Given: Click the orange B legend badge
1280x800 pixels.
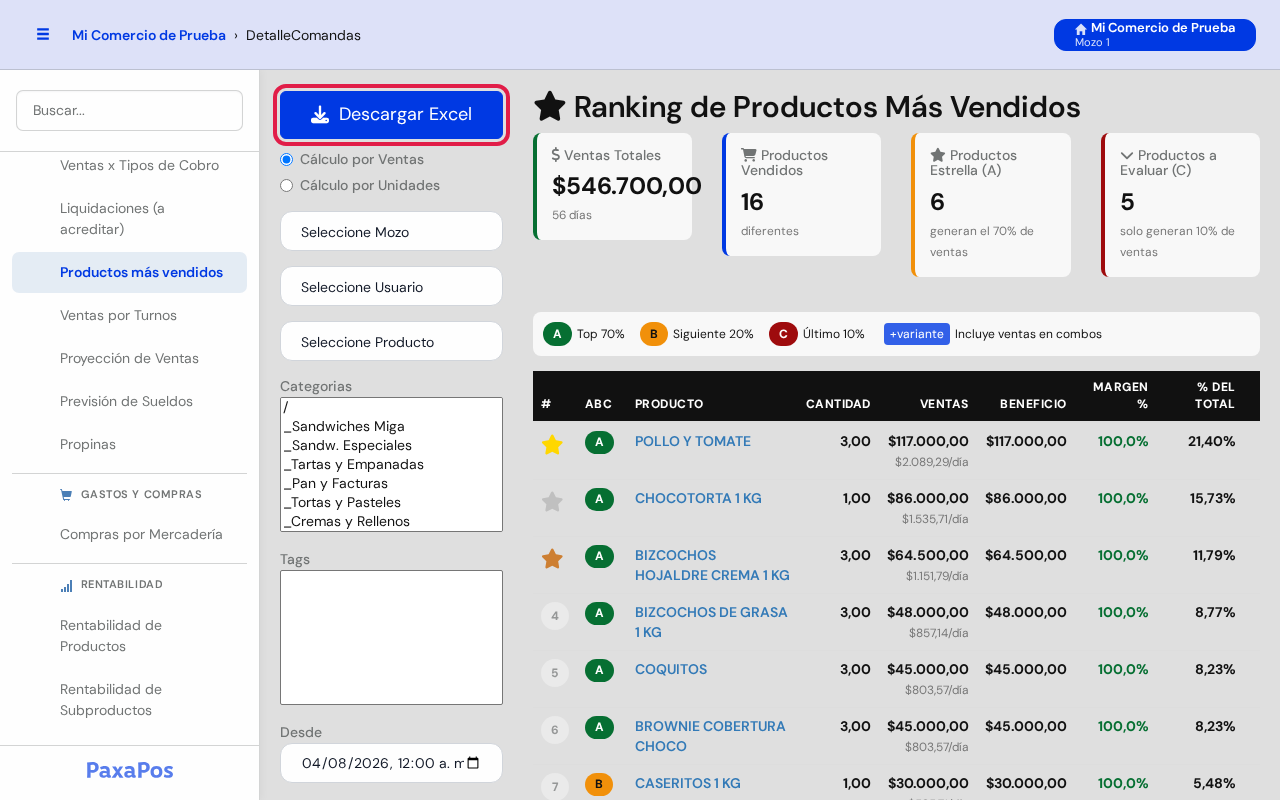Looking at the screenshot, I should click(653, 334).
